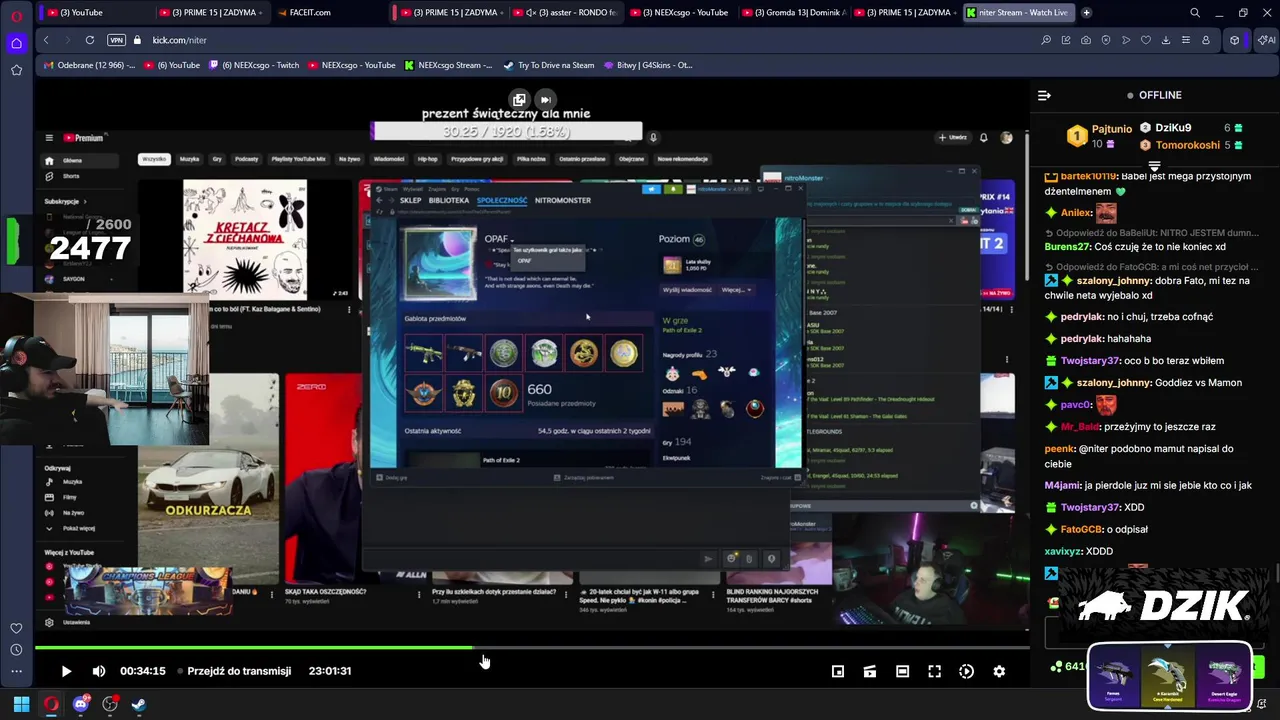The width and height of the screenshot is (1280, 720).
Task: Open 'Try To Drive na Steam' bookmark
Action: 549,65
